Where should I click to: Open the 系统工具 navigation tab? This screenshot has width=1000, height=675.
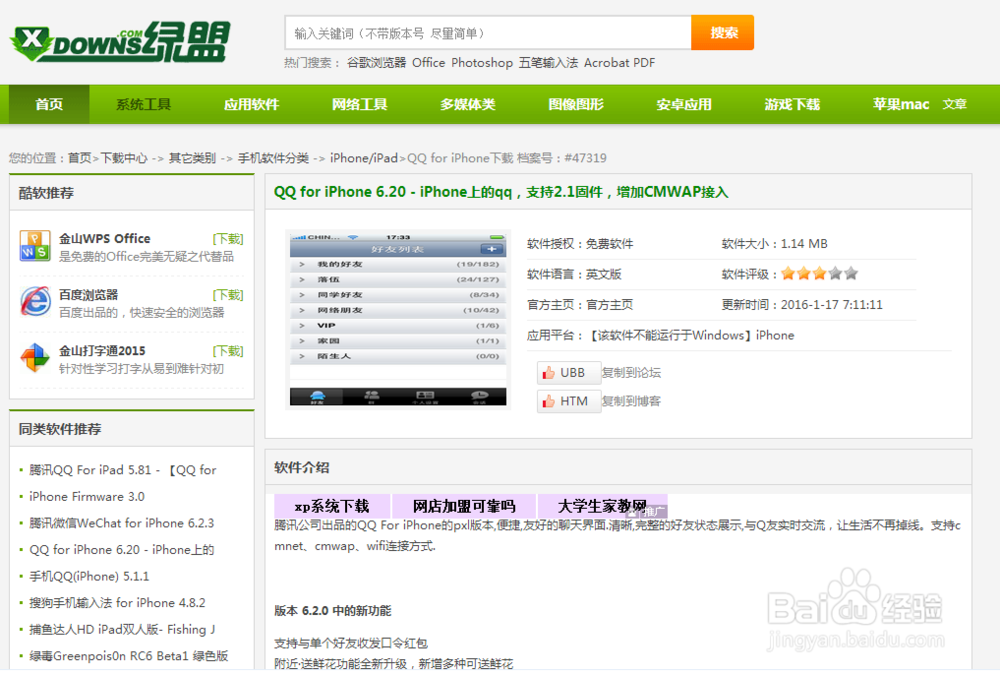pos(143,104)
